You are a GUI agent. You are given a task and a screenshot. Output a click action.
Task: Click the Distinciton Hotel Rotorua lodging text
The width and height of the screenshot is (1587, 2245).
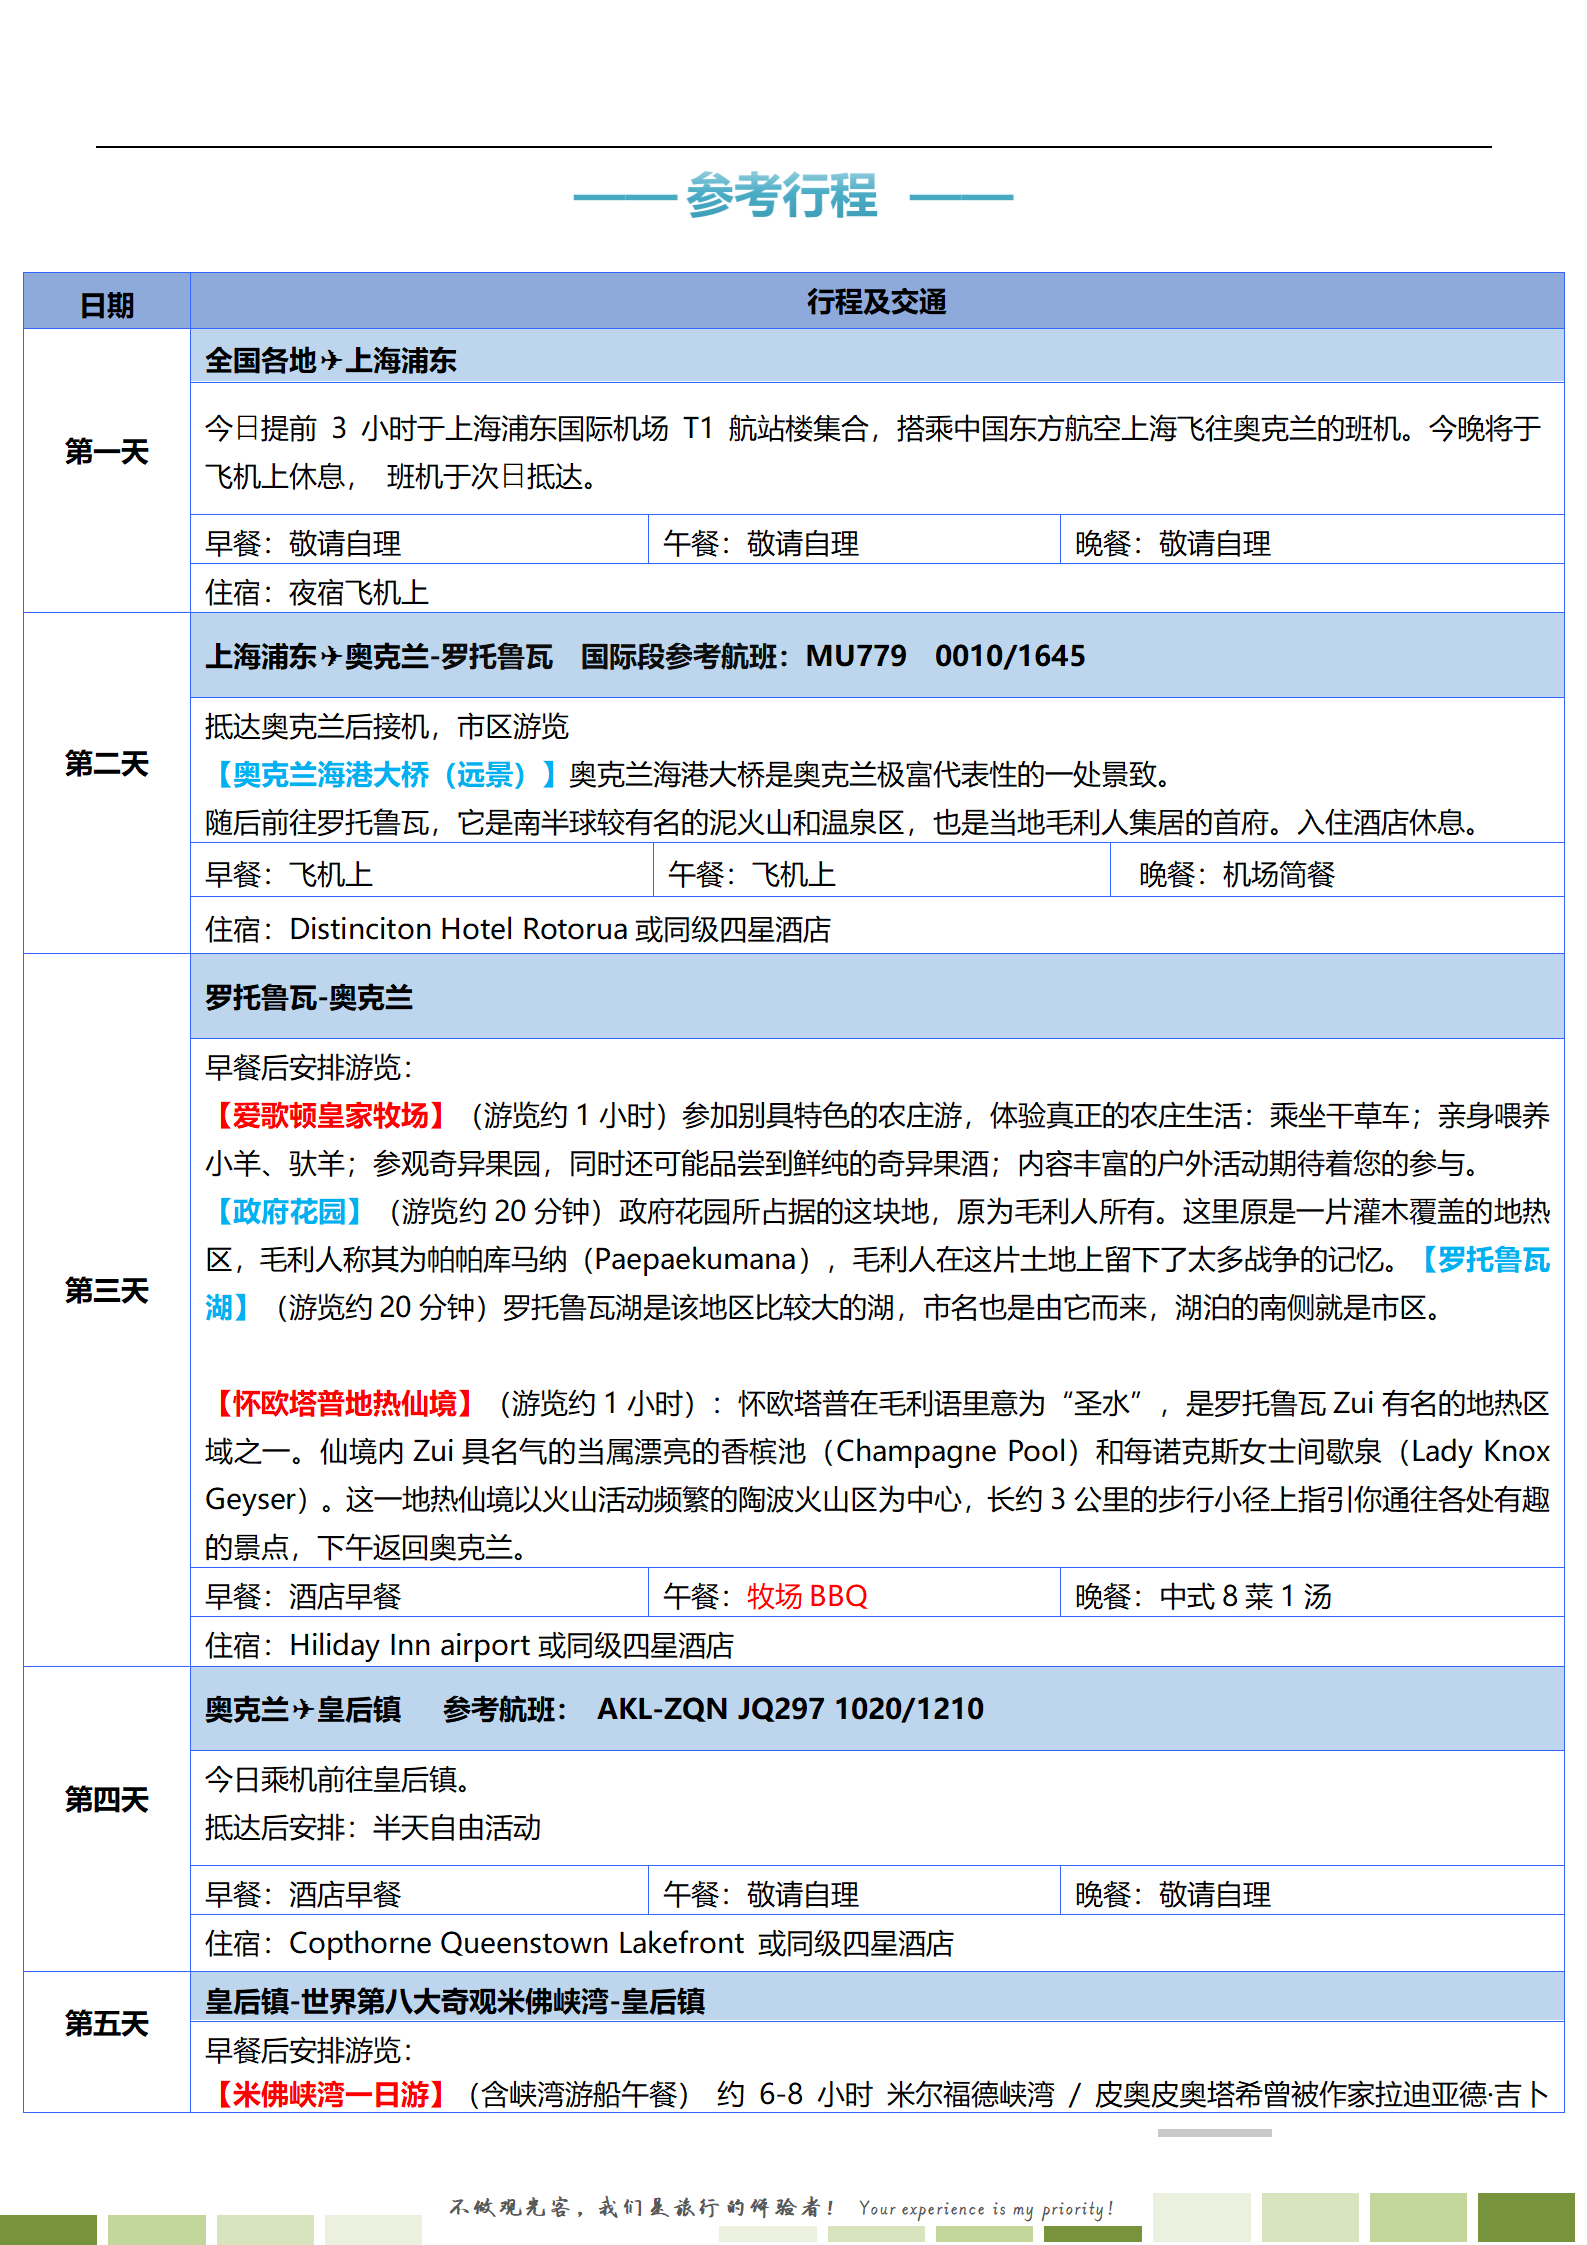(x=458, y=929)
